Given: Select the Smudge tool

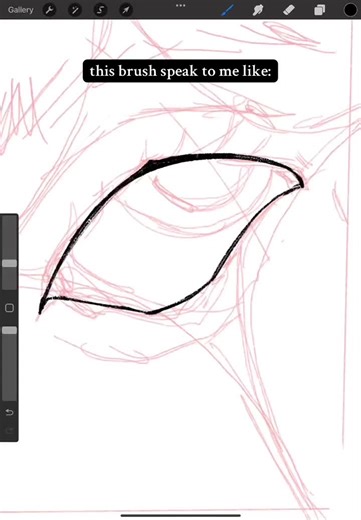Looking at the screenshot, I should [258, 10].
